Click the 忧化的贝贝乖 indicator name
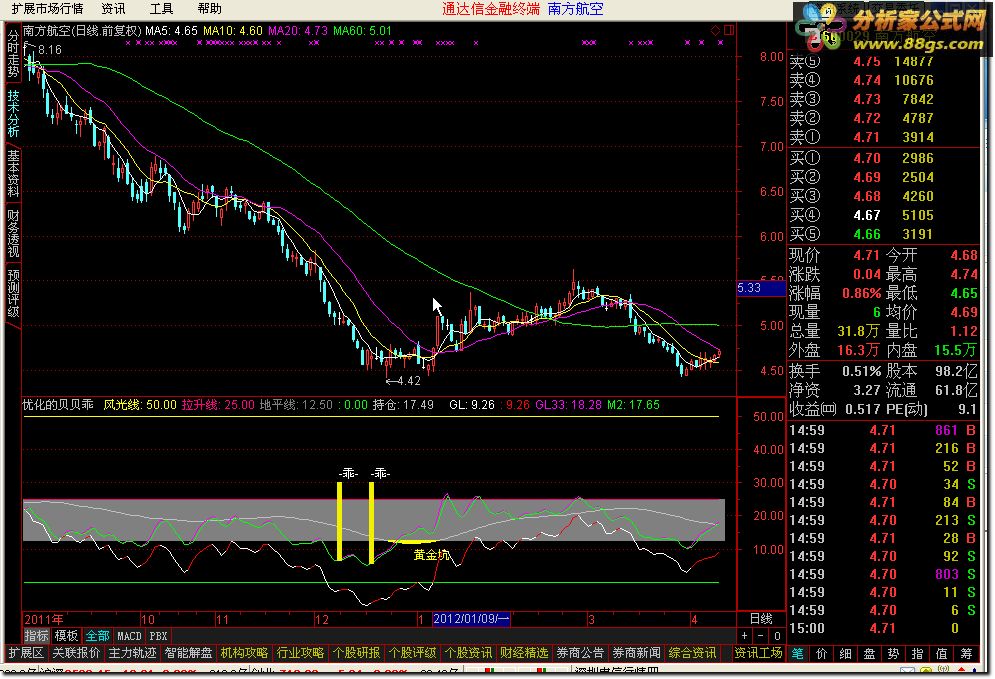Screen dimensions: 995x679 click(x=58, y=405)
